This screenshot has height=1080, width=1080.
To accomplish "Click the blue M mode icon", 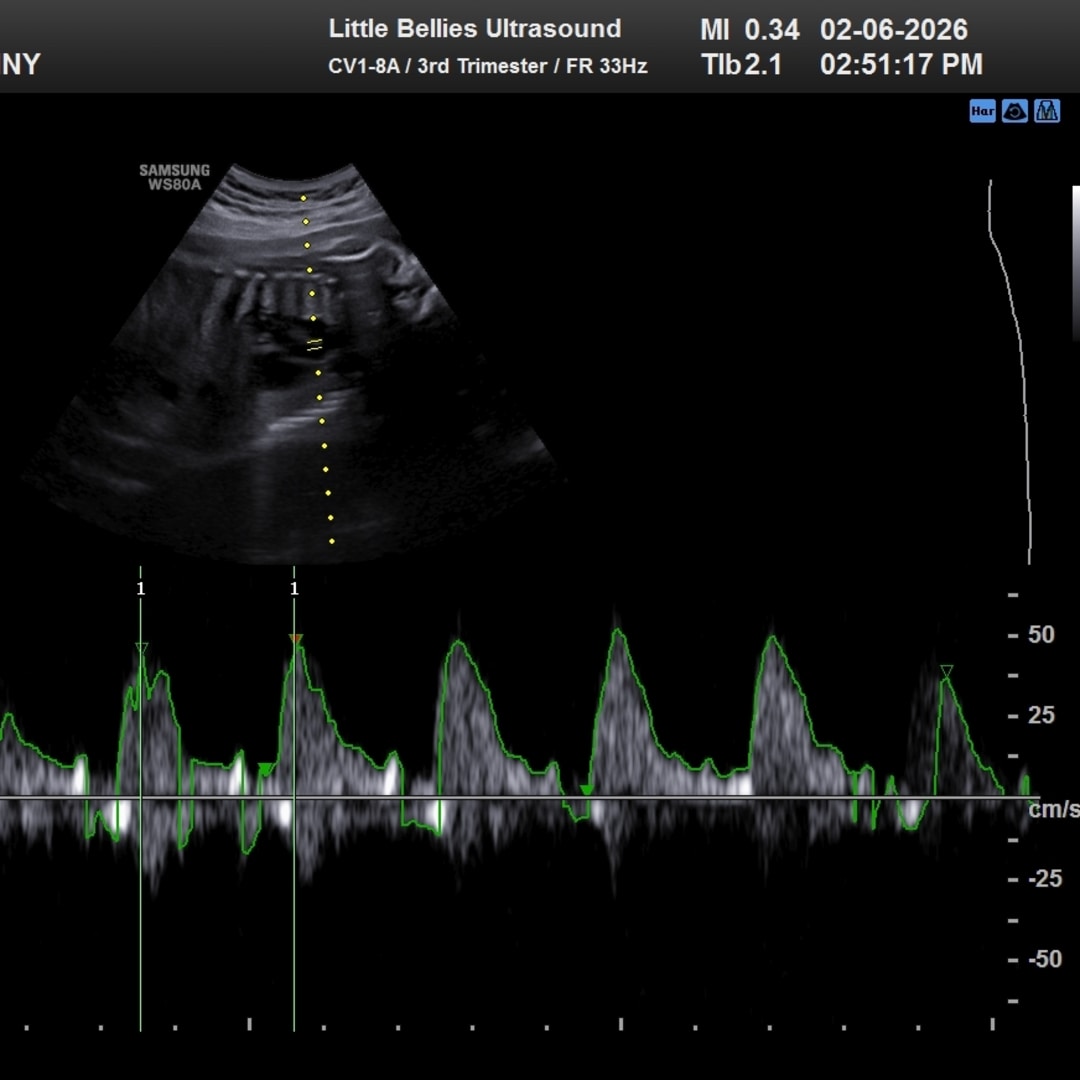I will click(1047, 111).
